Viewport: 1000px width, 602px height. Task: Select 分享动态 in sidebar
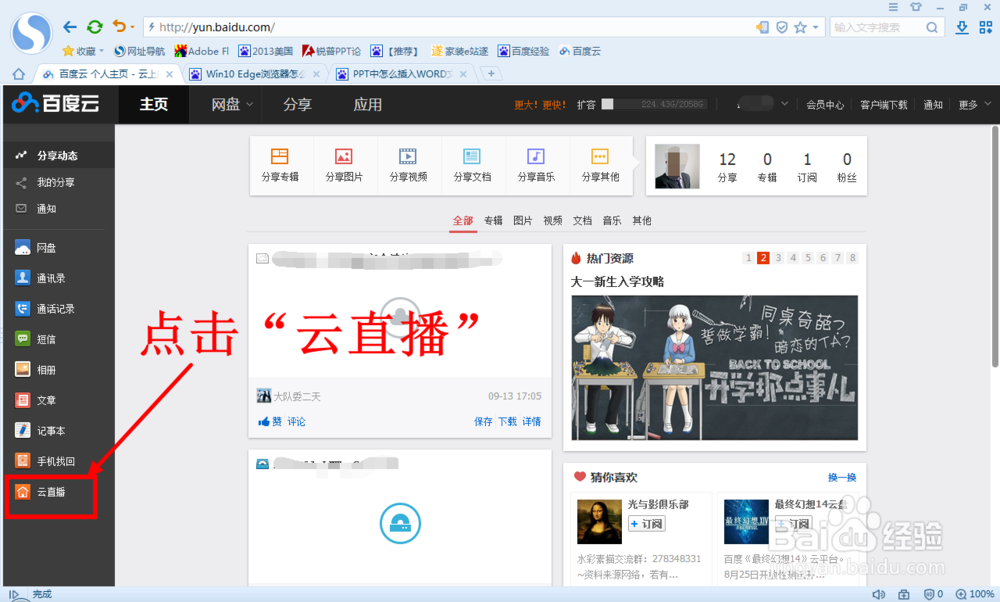(x=59, y=155)
